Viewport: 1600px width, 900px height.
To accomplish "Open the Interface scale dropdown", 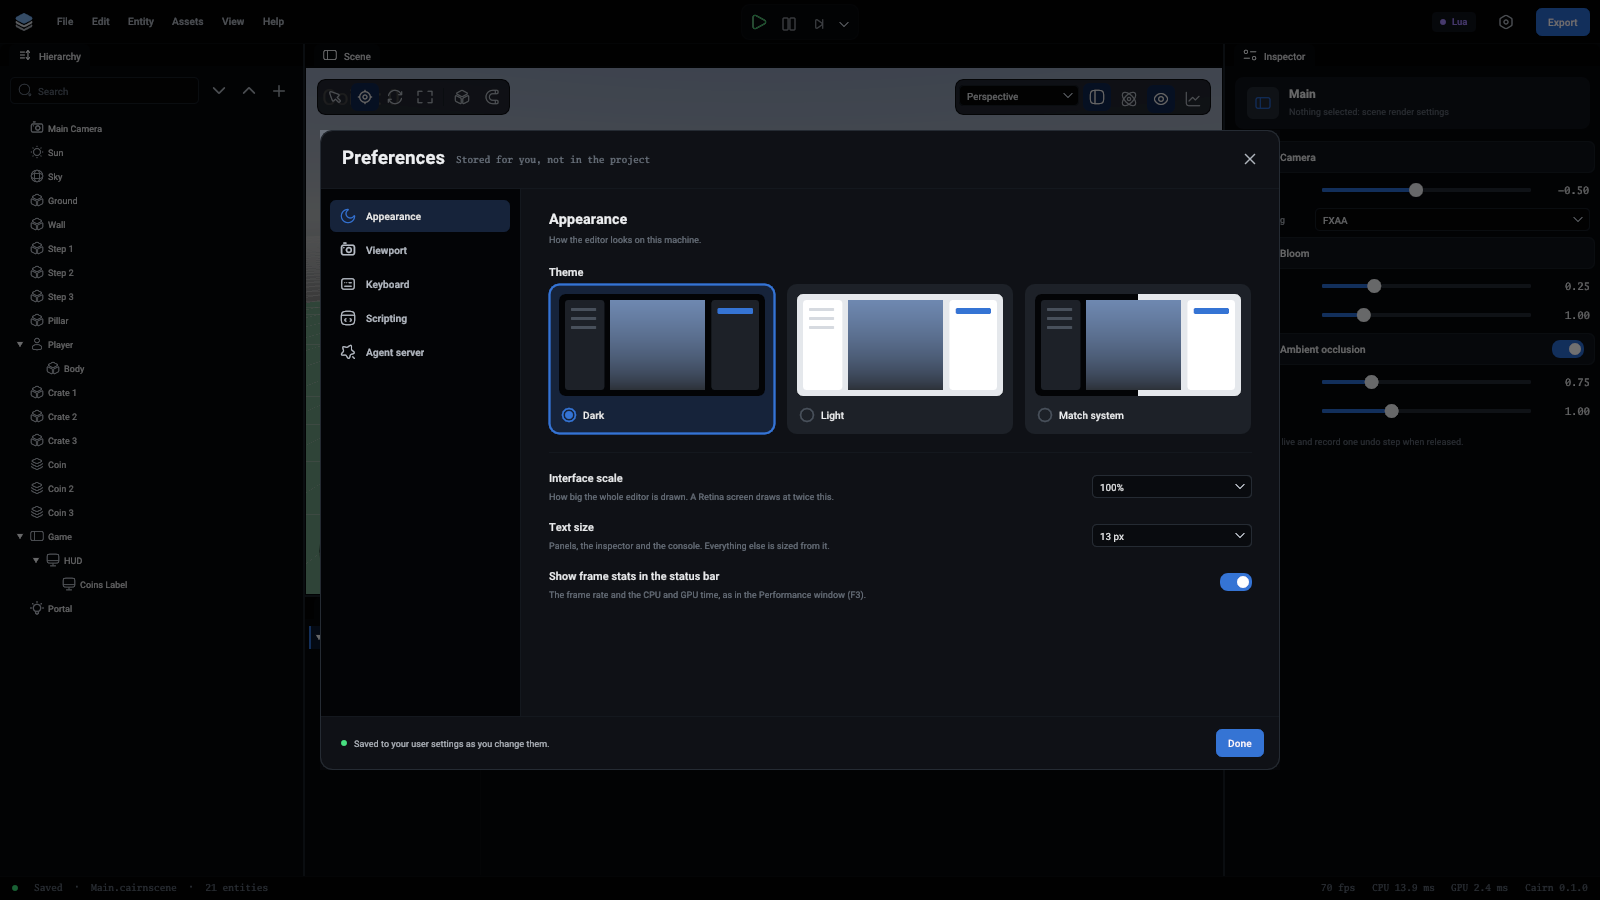I will point(1172,487).
